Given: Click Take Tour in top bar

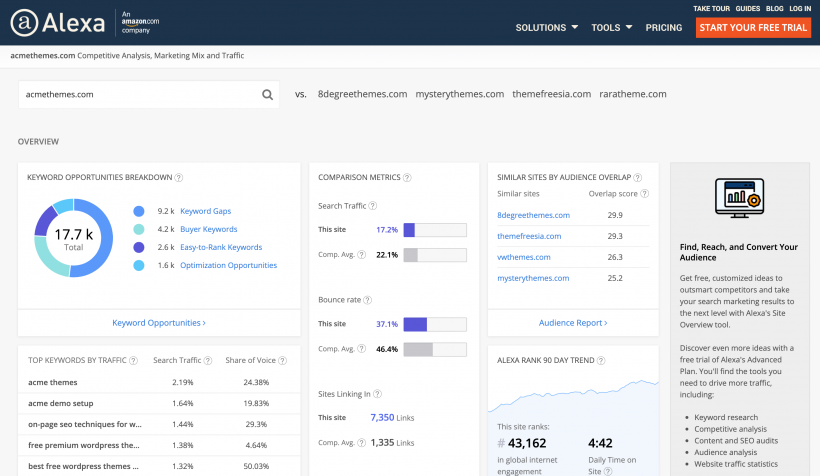Looking at the screenshot, I should tap(711, 9).
